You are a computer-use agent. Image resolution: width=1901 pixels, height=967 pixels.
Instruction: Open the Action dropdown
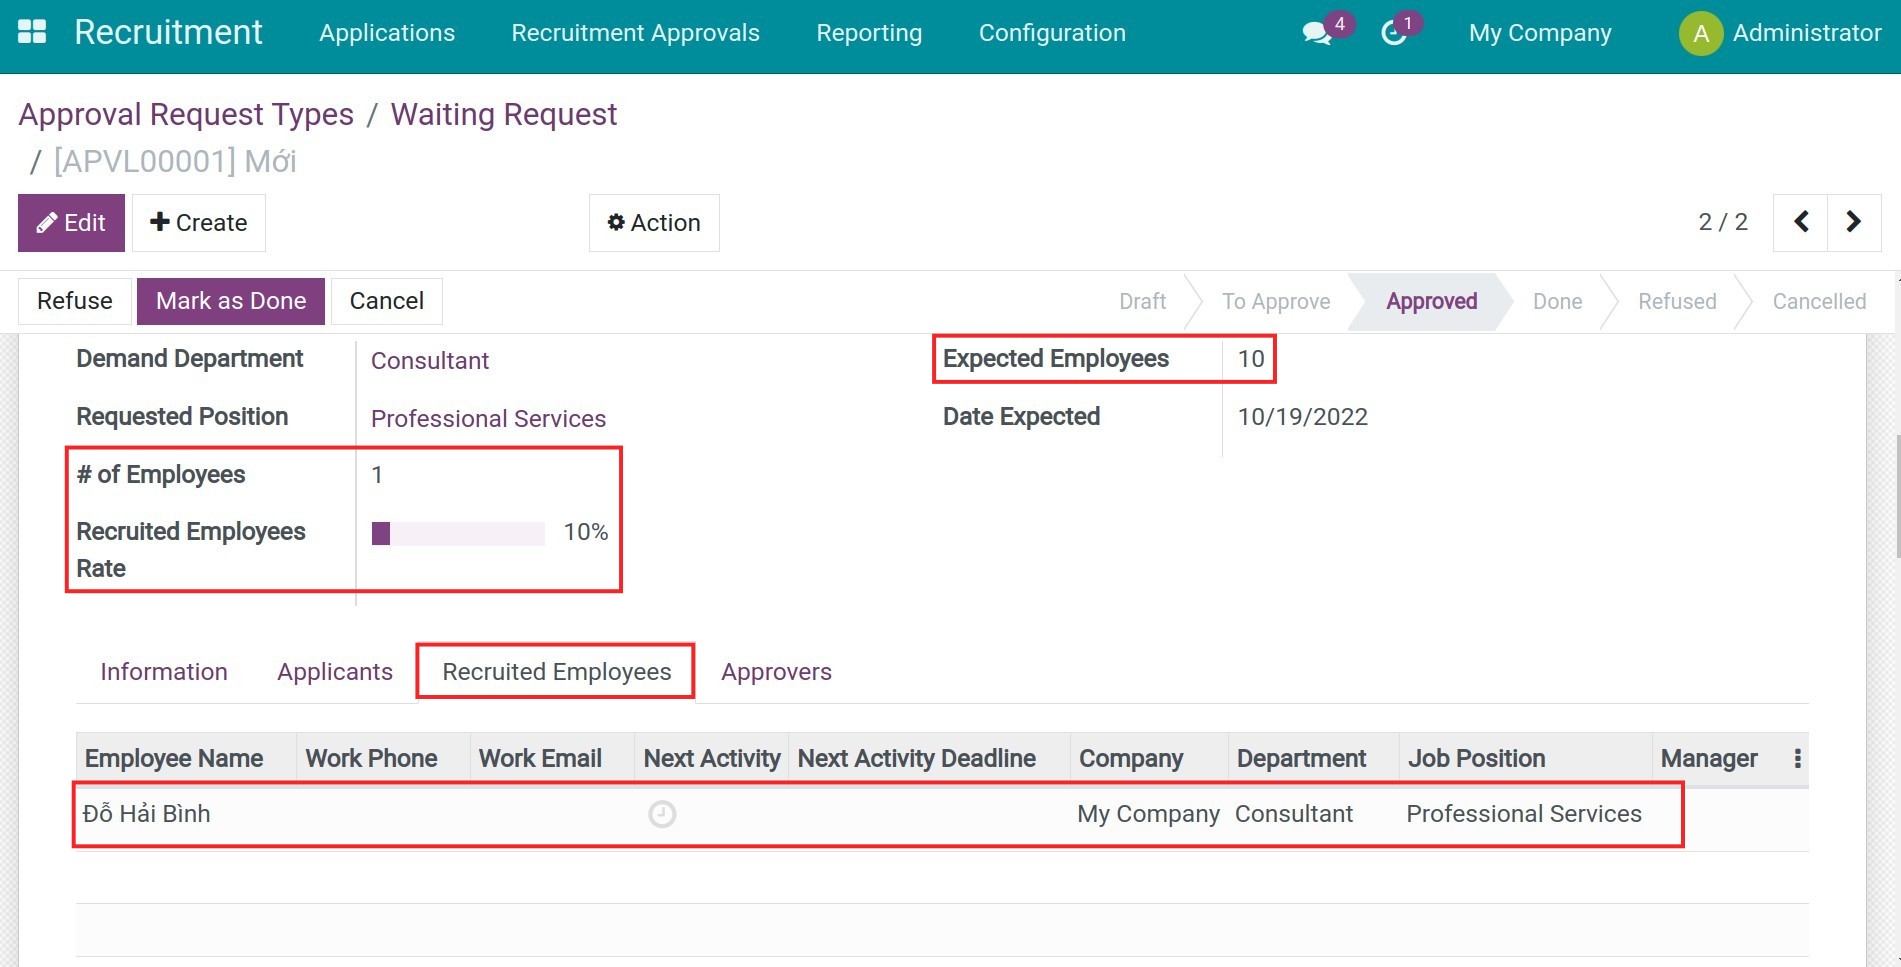click(654, 223)
